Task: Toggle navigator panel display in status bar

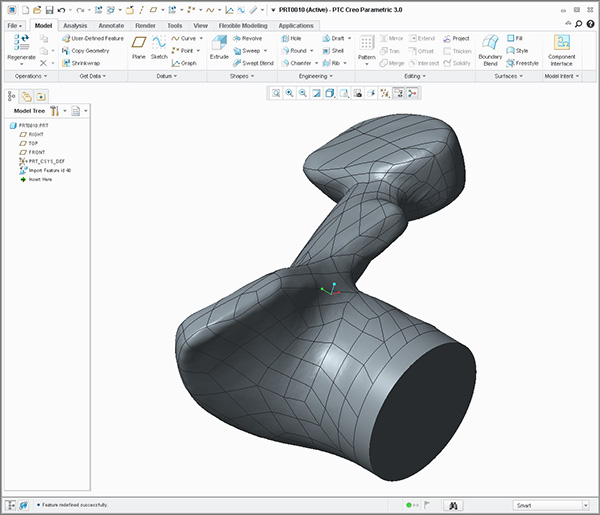Action: pos(10,505)
